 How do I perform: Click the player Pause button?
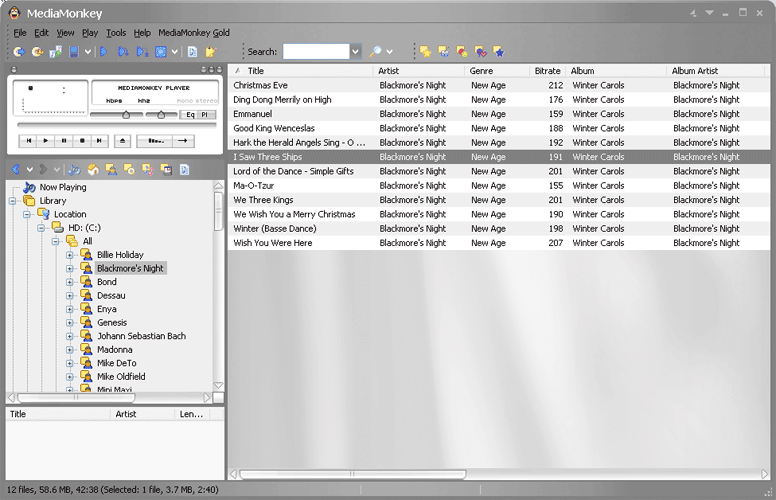[x=64, y=141]
